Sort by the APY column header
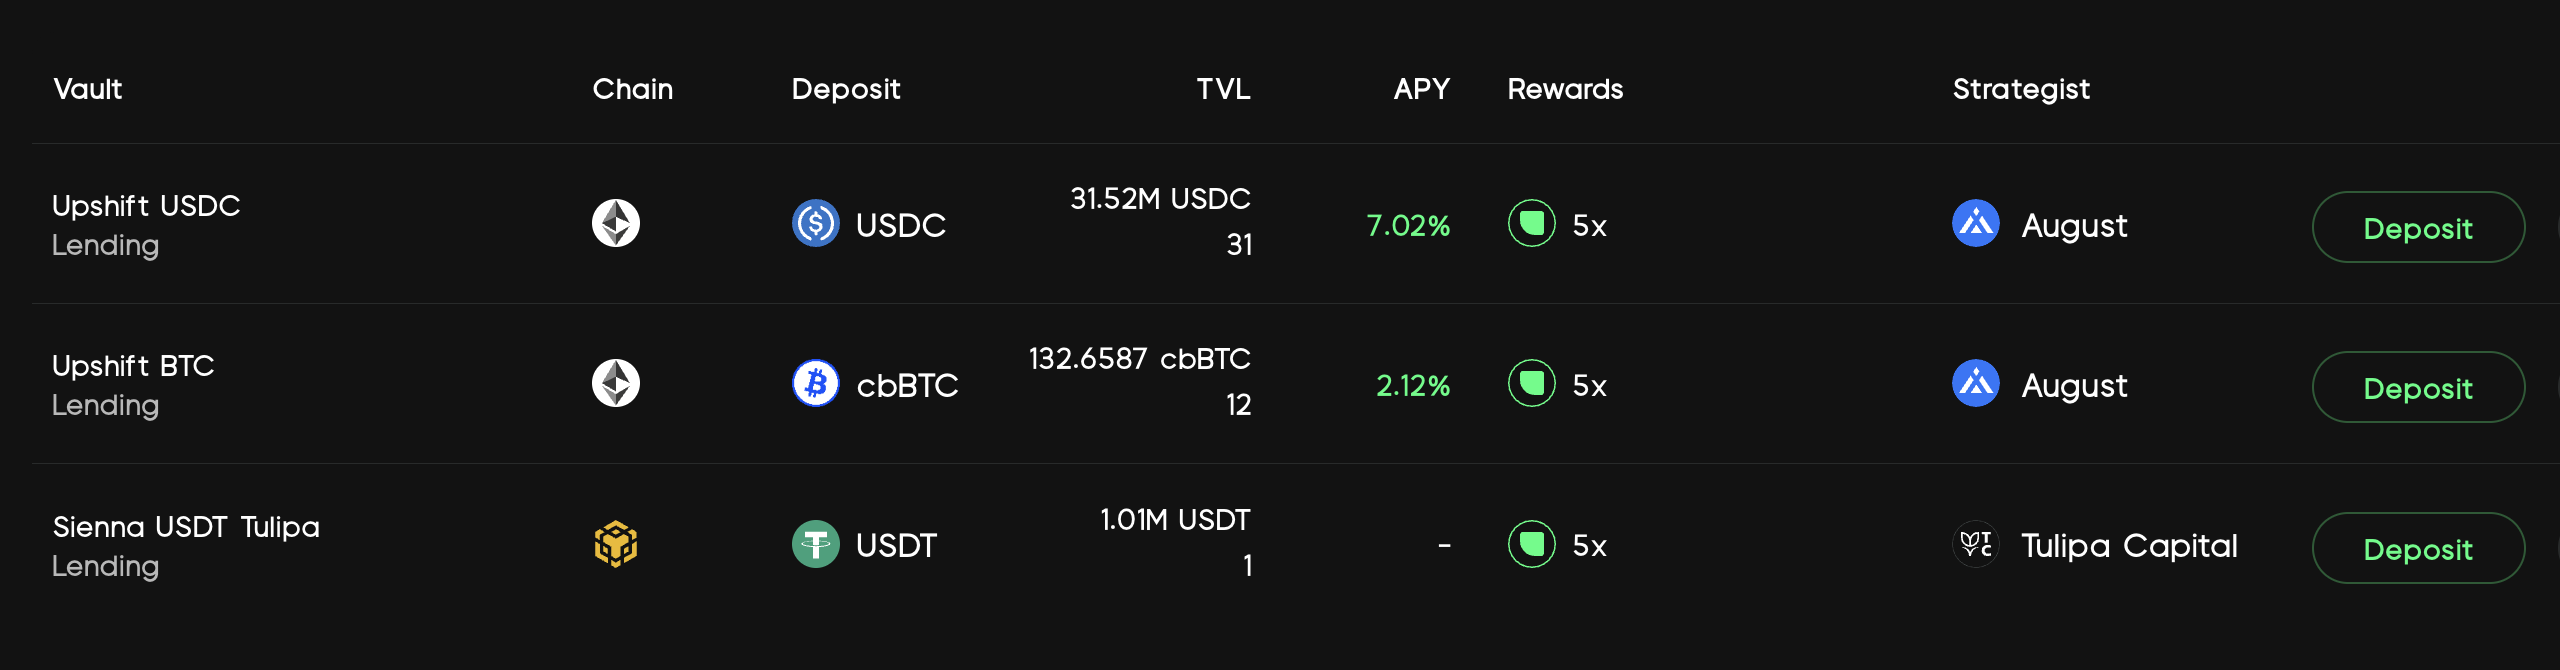 1421,89
